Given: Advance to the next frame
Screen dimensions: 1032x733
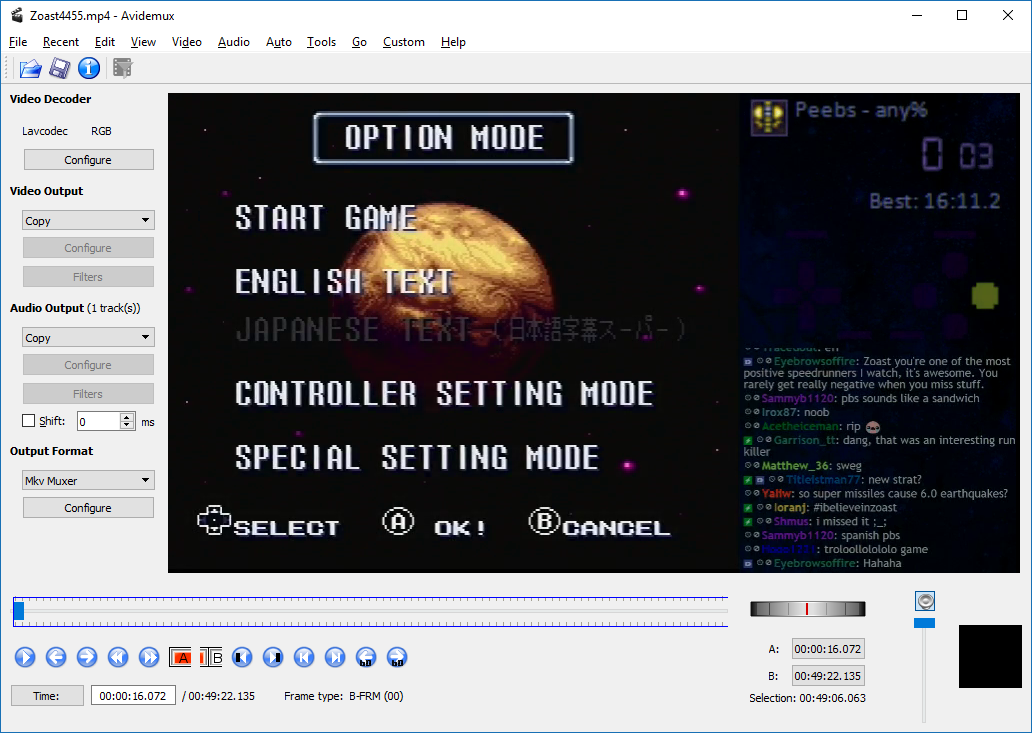Looking at the screenshot, I should tap(87, 657).
